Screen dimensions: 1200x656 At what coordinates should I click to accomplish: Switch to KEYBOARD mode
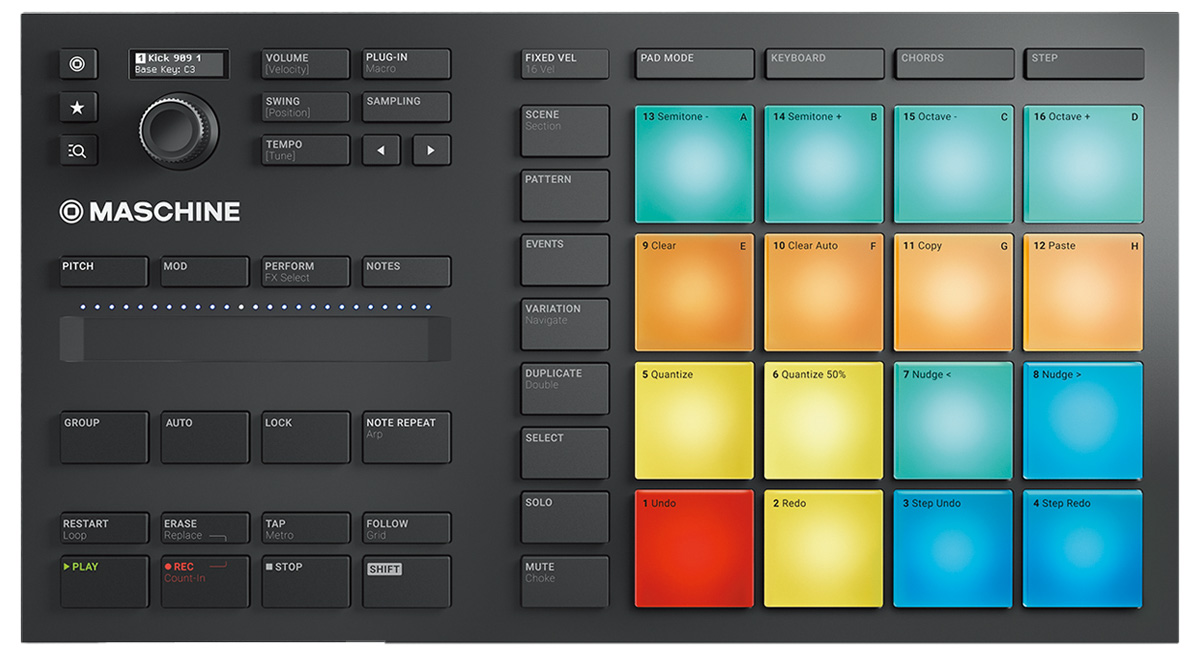point(824,64)
